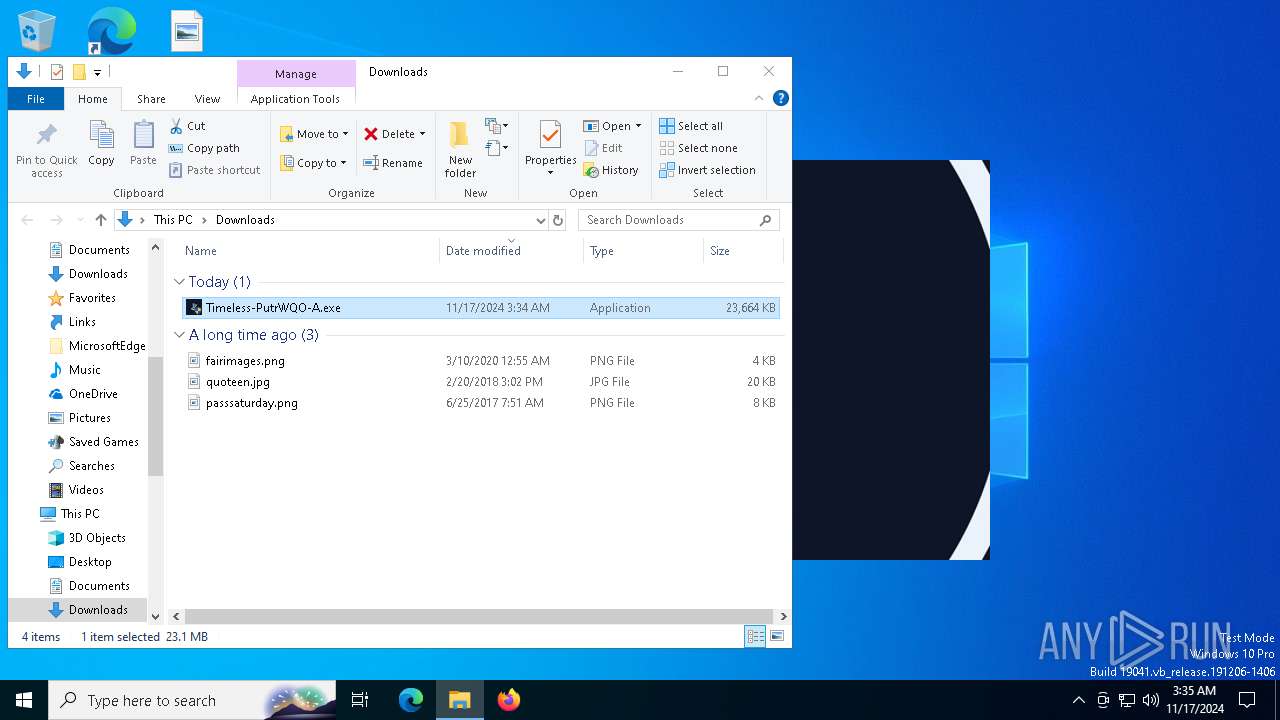This screenshot has width=1280, height=720.
Task: Collapse the ribbon with the chevron
Action: tap(759, 98)
